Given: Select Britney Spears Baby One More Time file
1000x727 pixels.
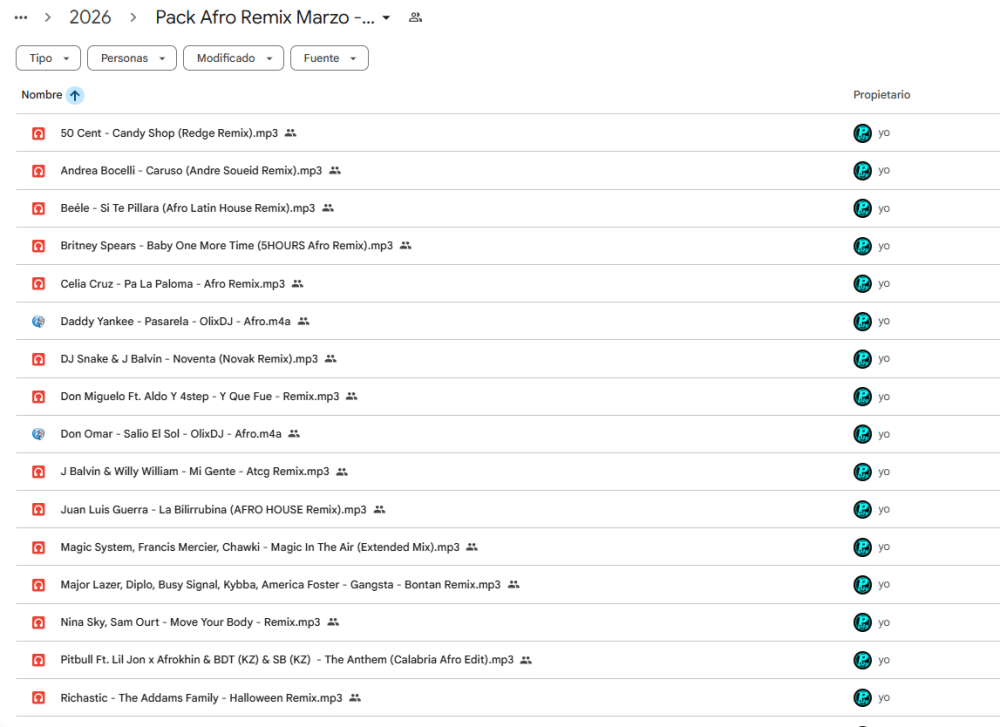Looking at the screenshot, I should click(x=226, y=246).
